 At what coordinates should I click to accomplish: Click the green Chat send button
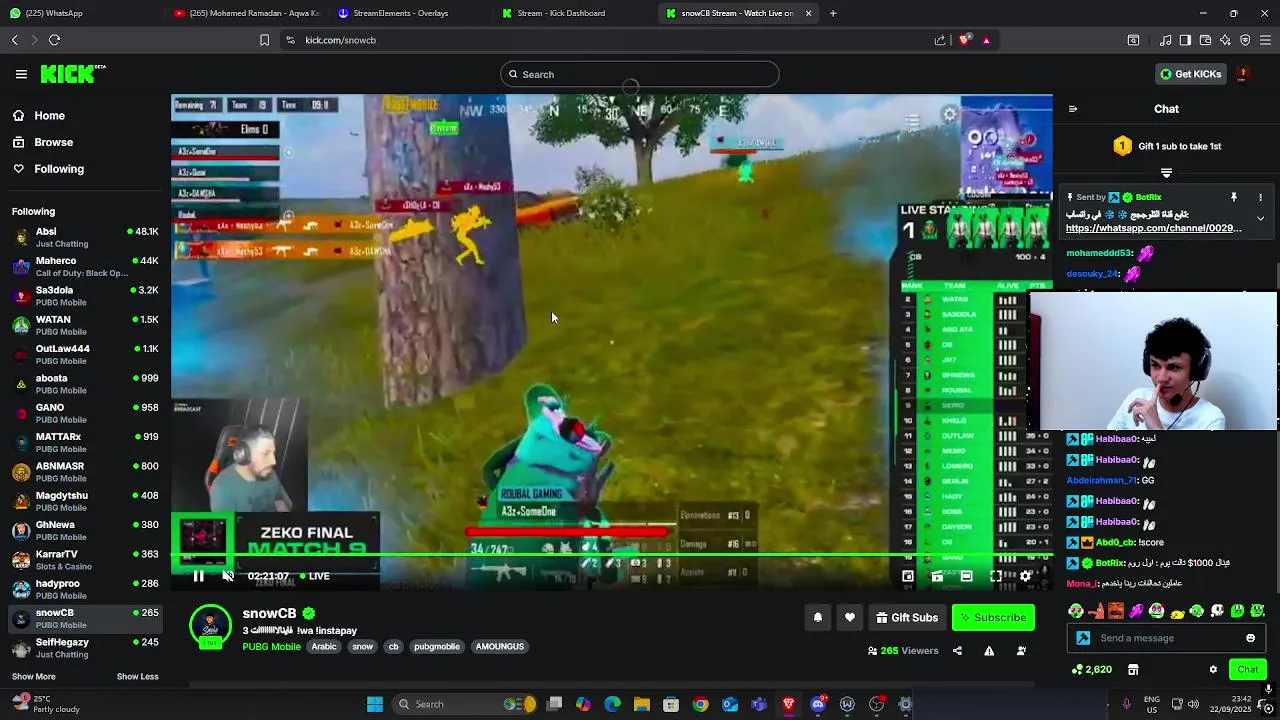point(1247,670)
